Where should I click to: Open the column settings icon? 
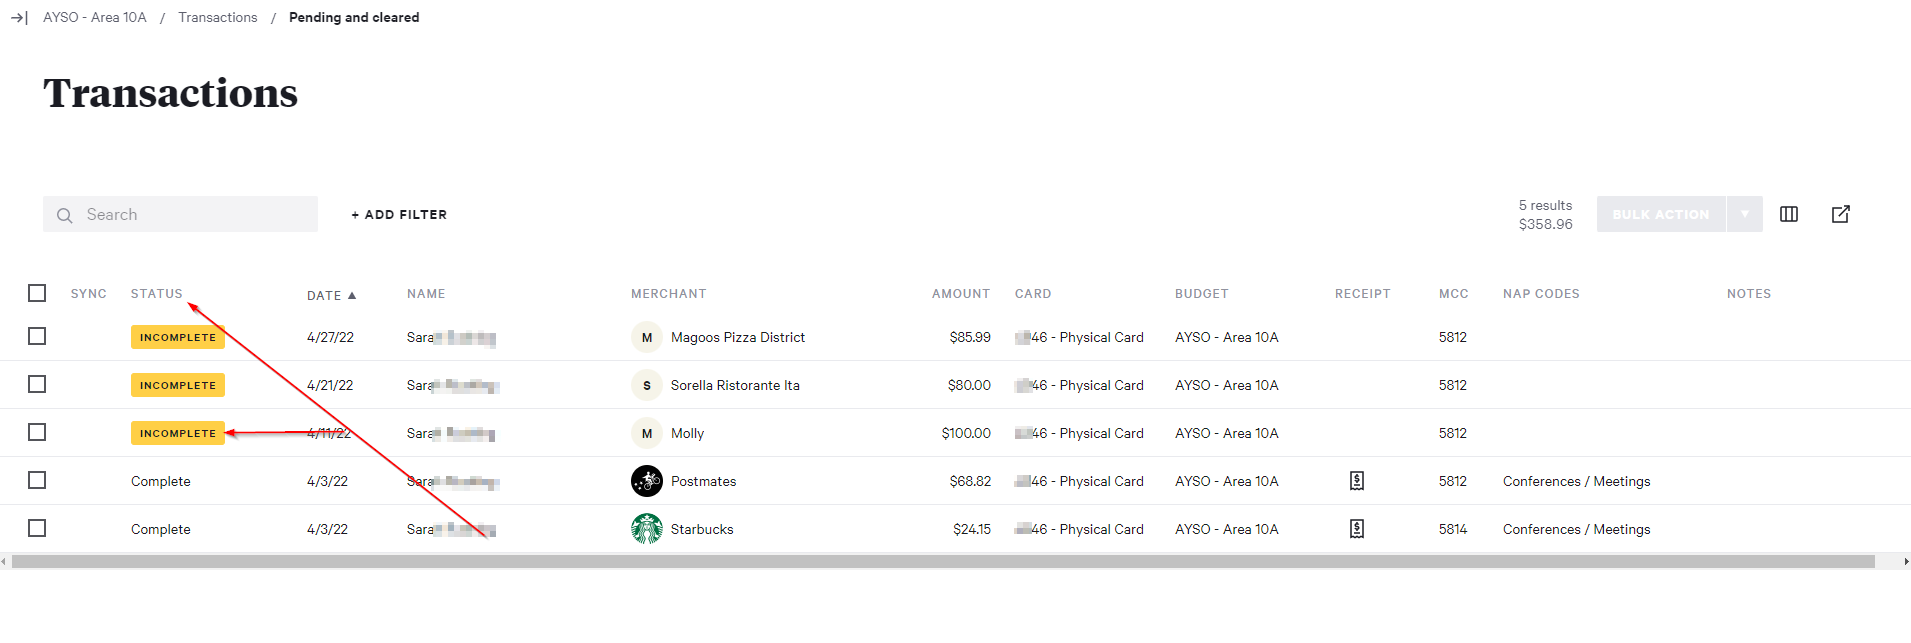pos(1789,214)
